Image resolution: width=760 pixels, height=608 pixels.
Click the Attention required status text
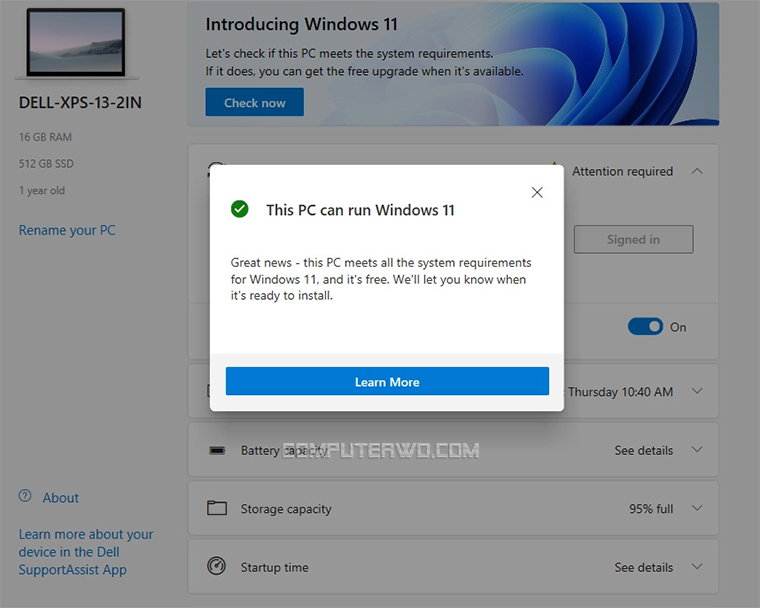622,171
